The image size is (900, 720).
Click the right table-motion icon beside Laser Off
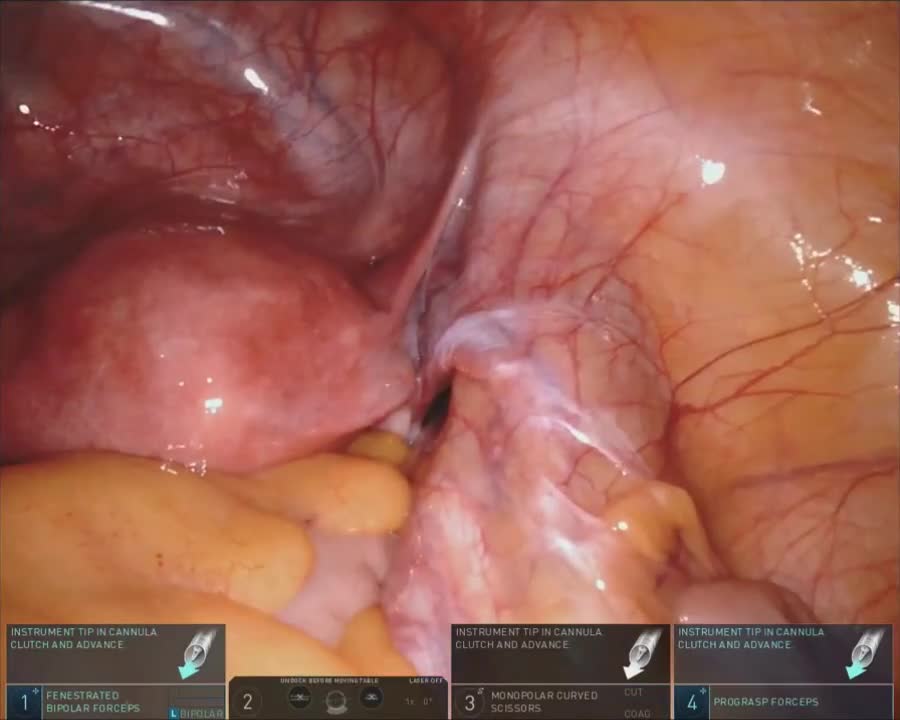click(371, 698)
